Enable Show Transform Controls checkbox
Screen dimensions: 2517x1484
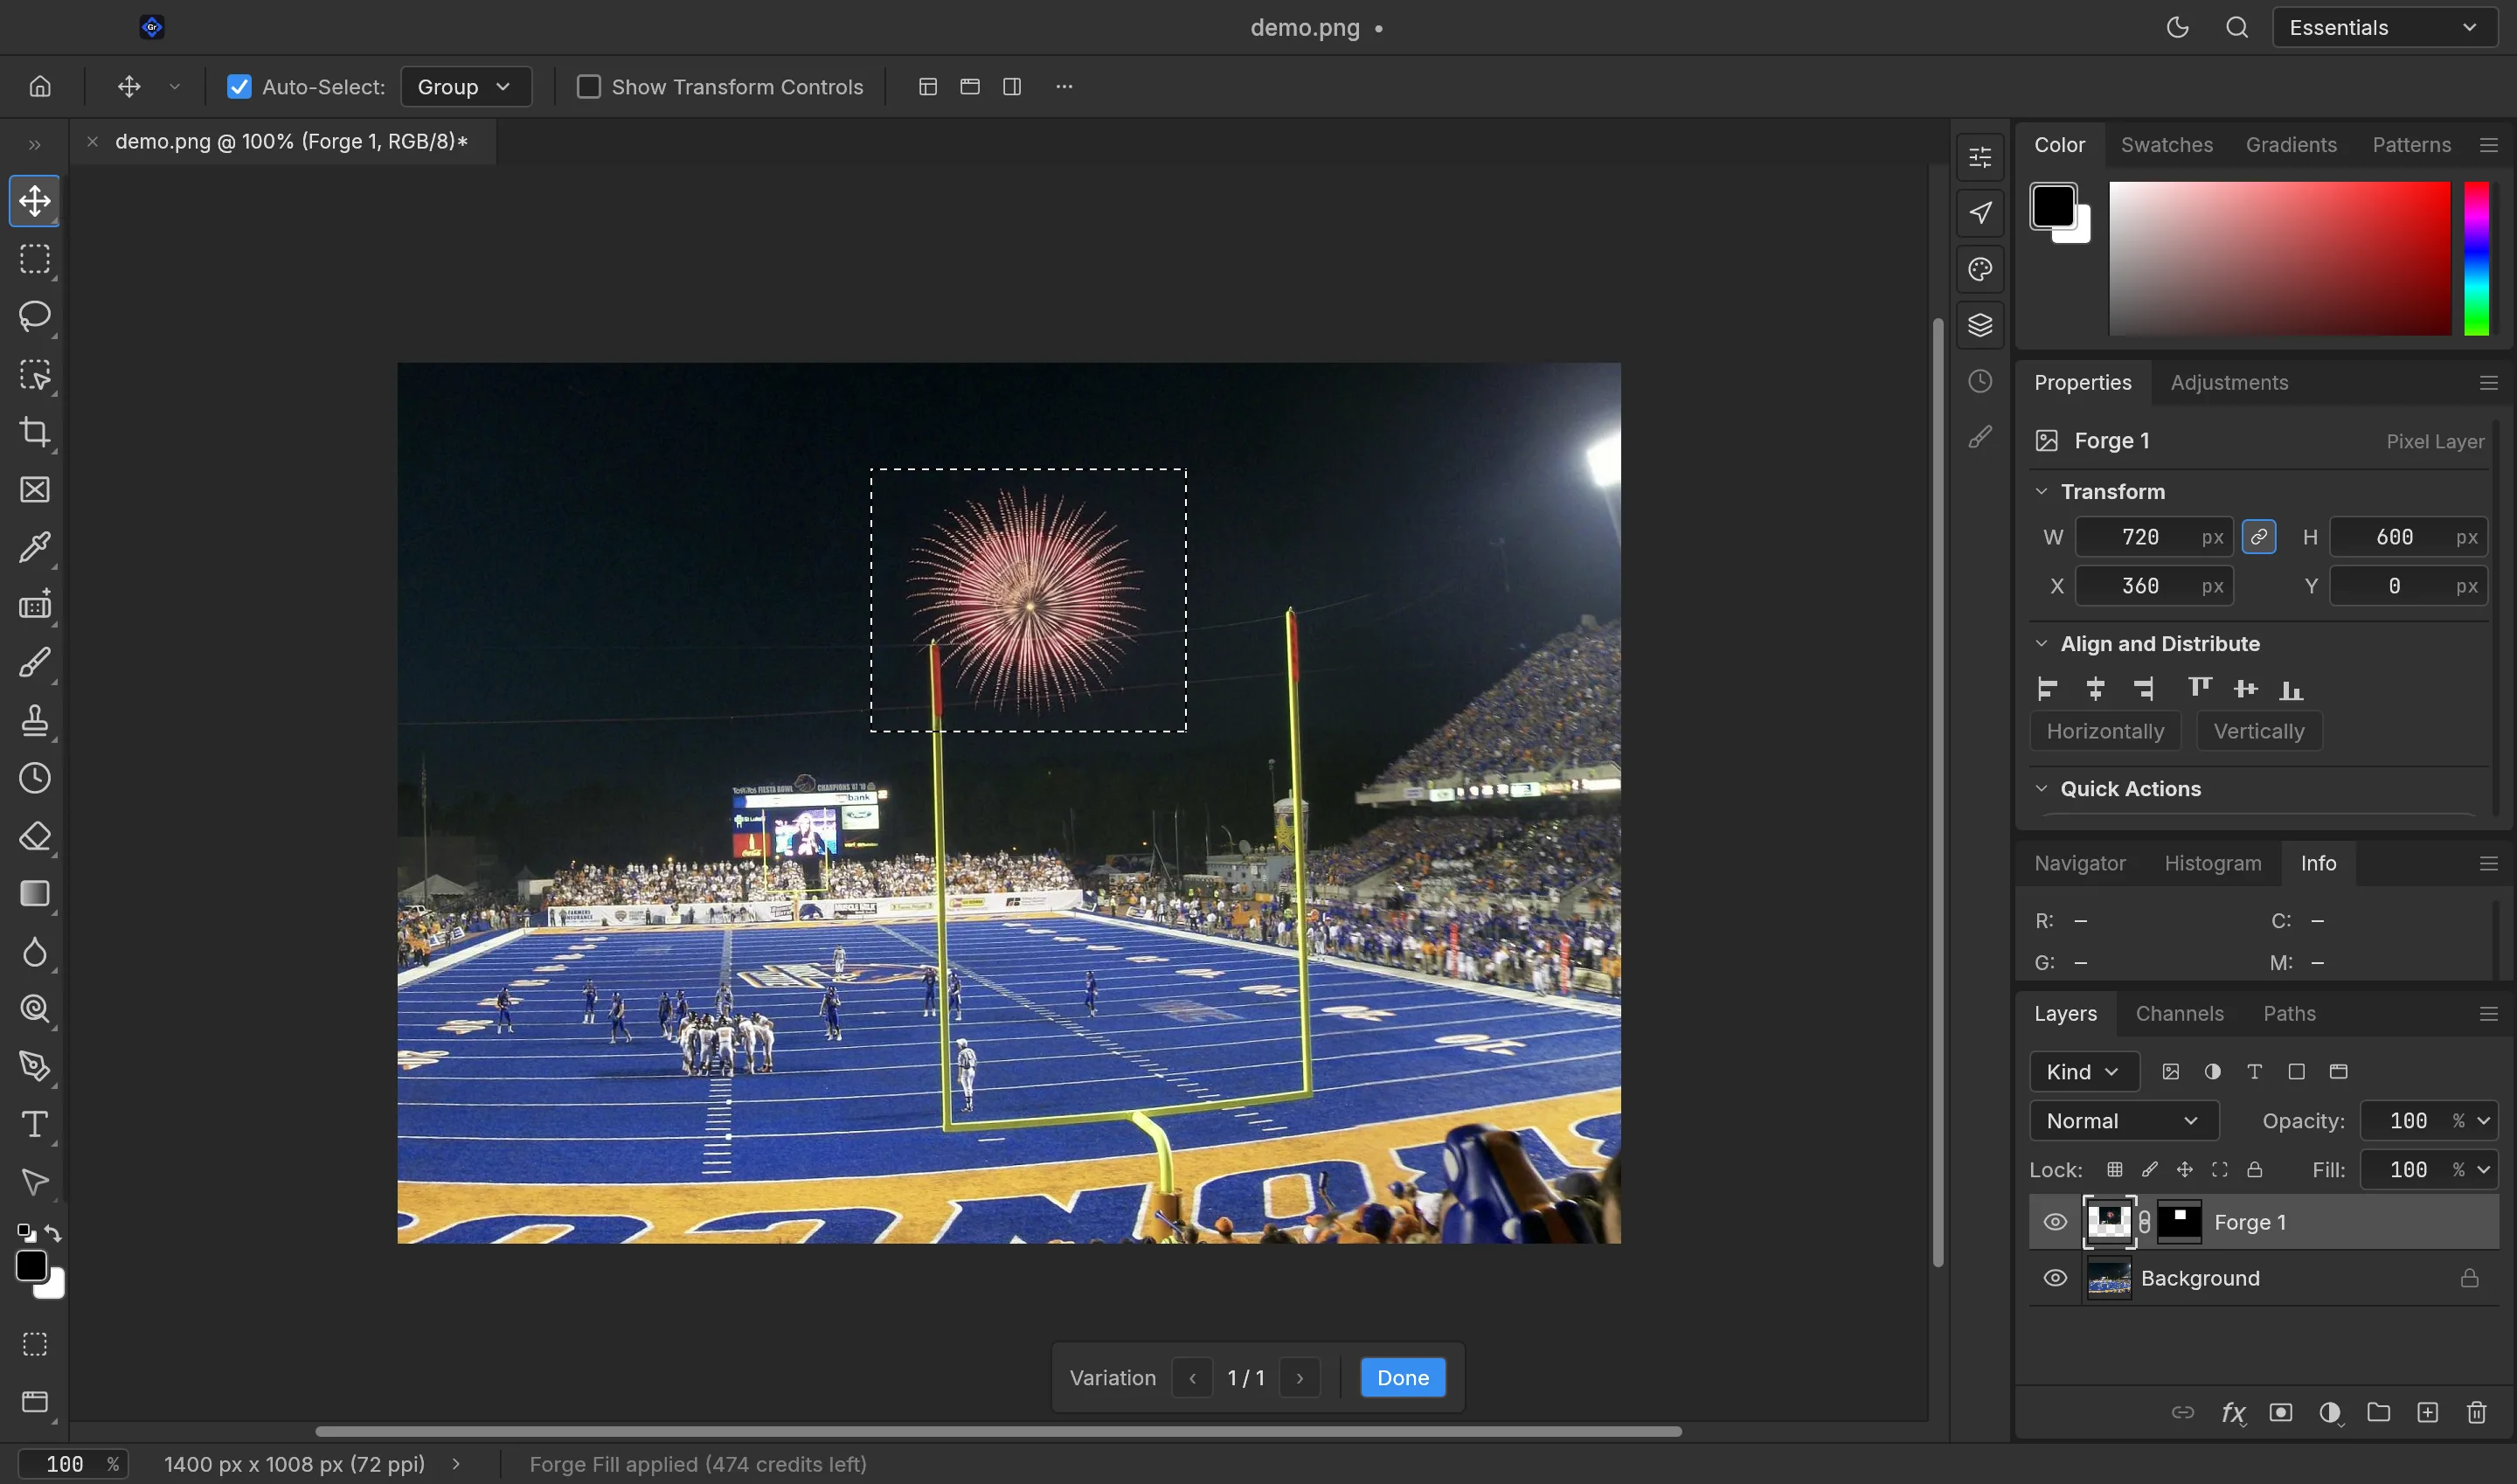[589, 87]
